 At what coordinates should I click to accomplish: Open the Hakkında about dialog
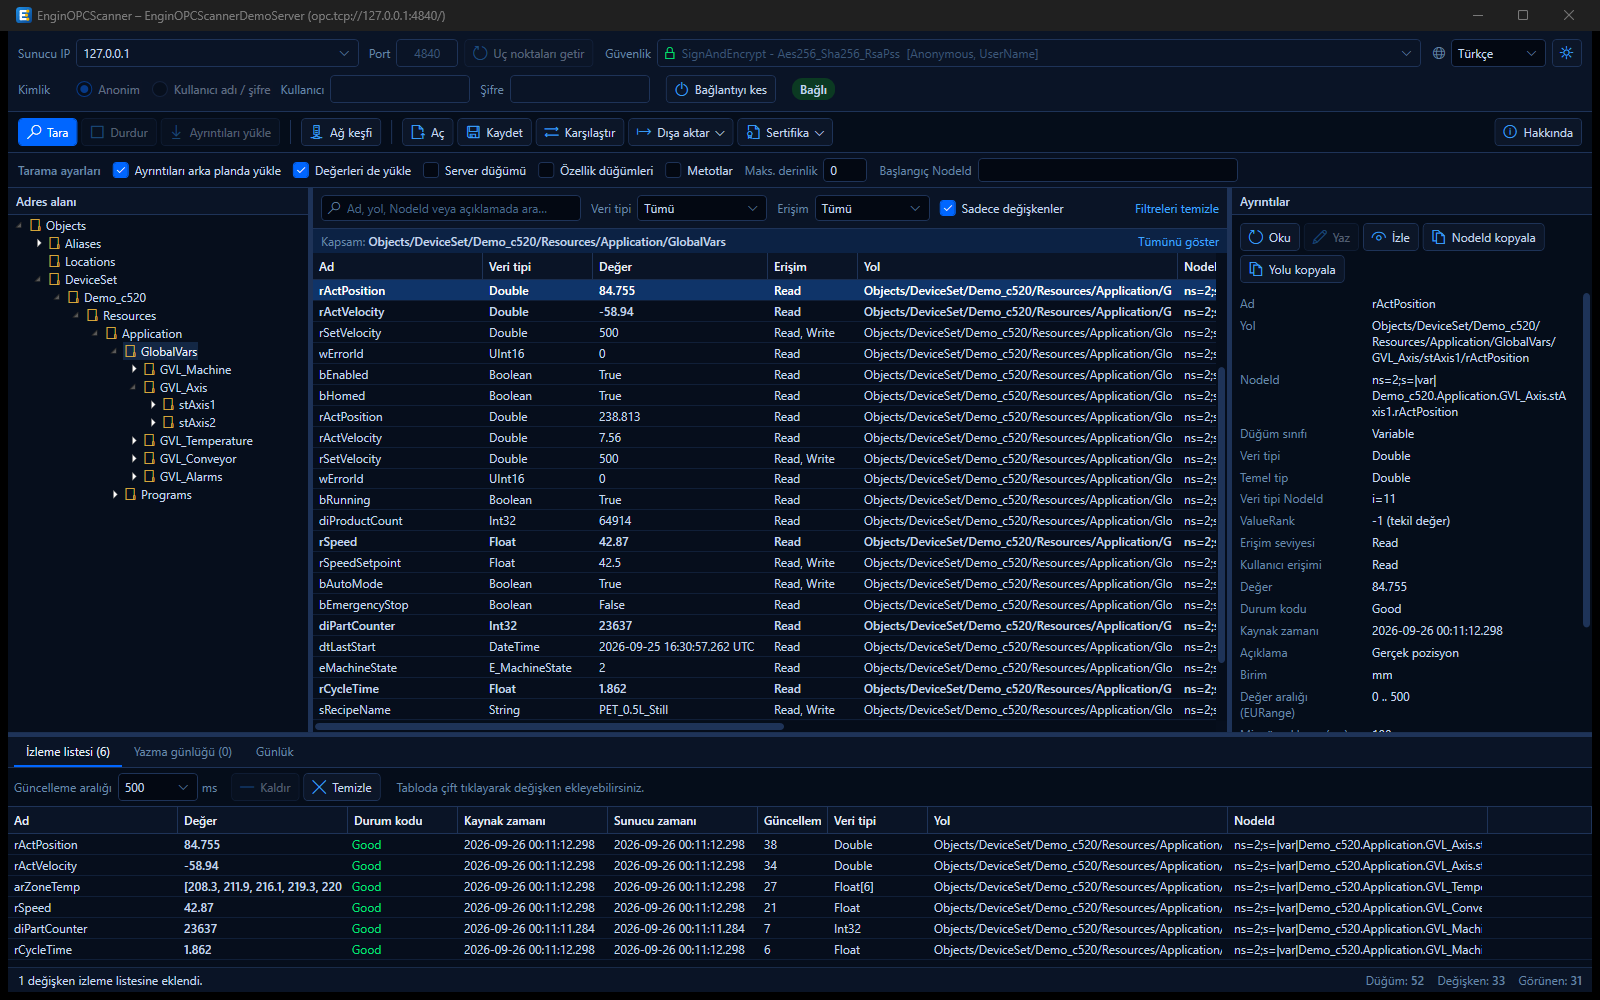(x=1538, y=132)
